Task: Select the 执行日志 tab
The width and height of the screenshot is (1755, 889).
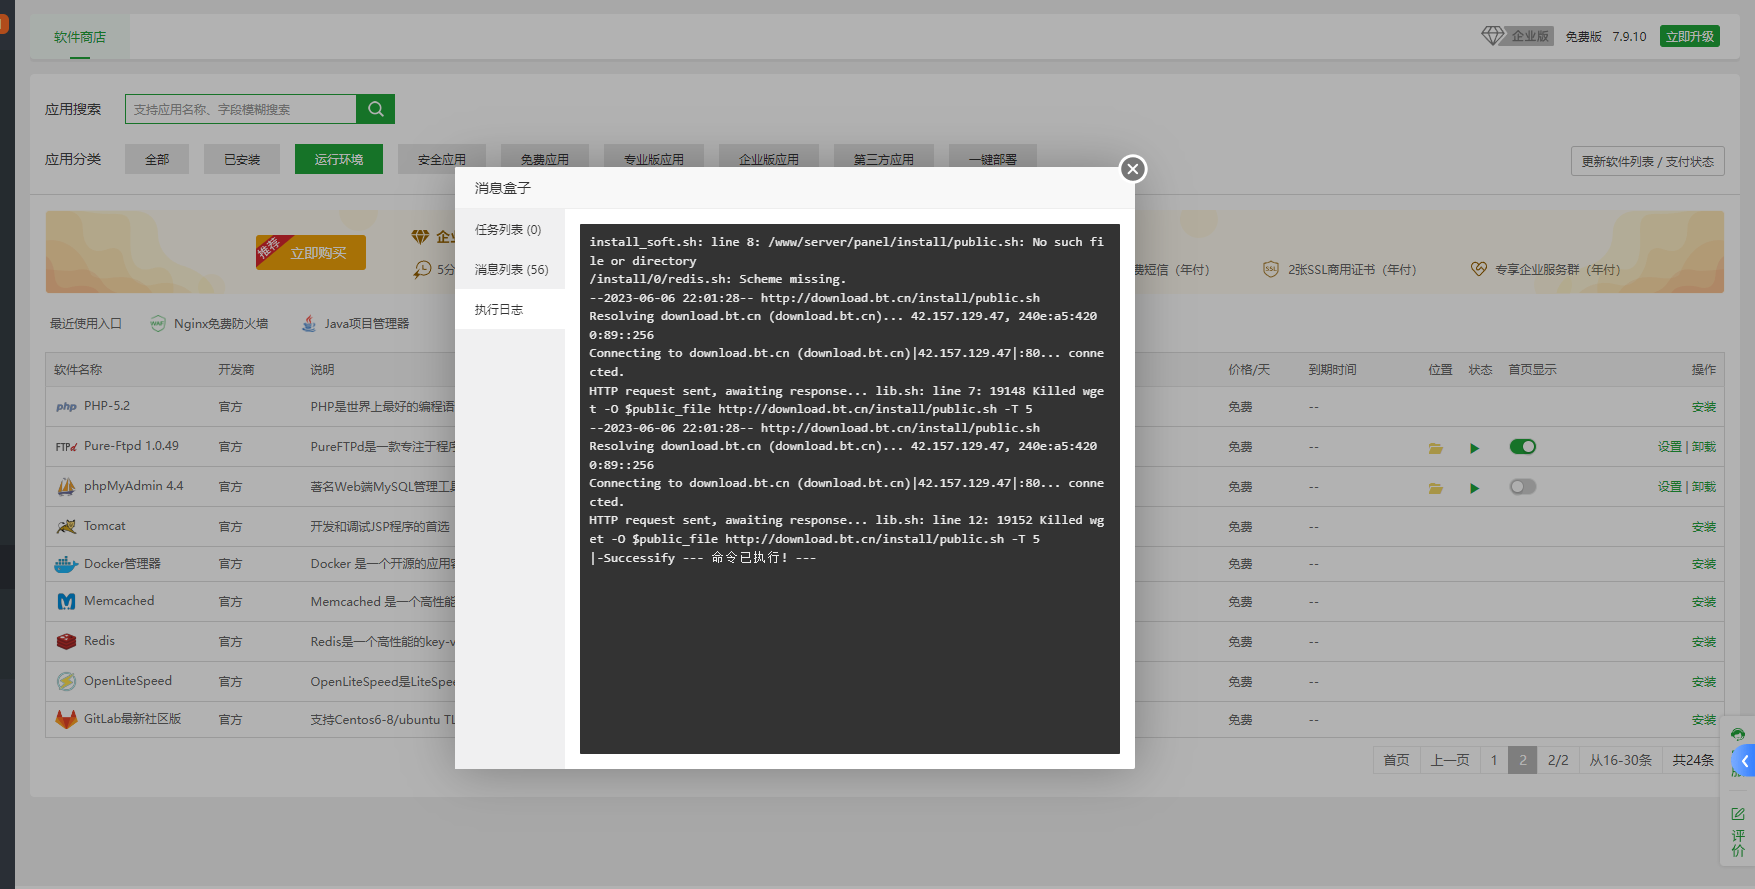Action: click(509, 309)
